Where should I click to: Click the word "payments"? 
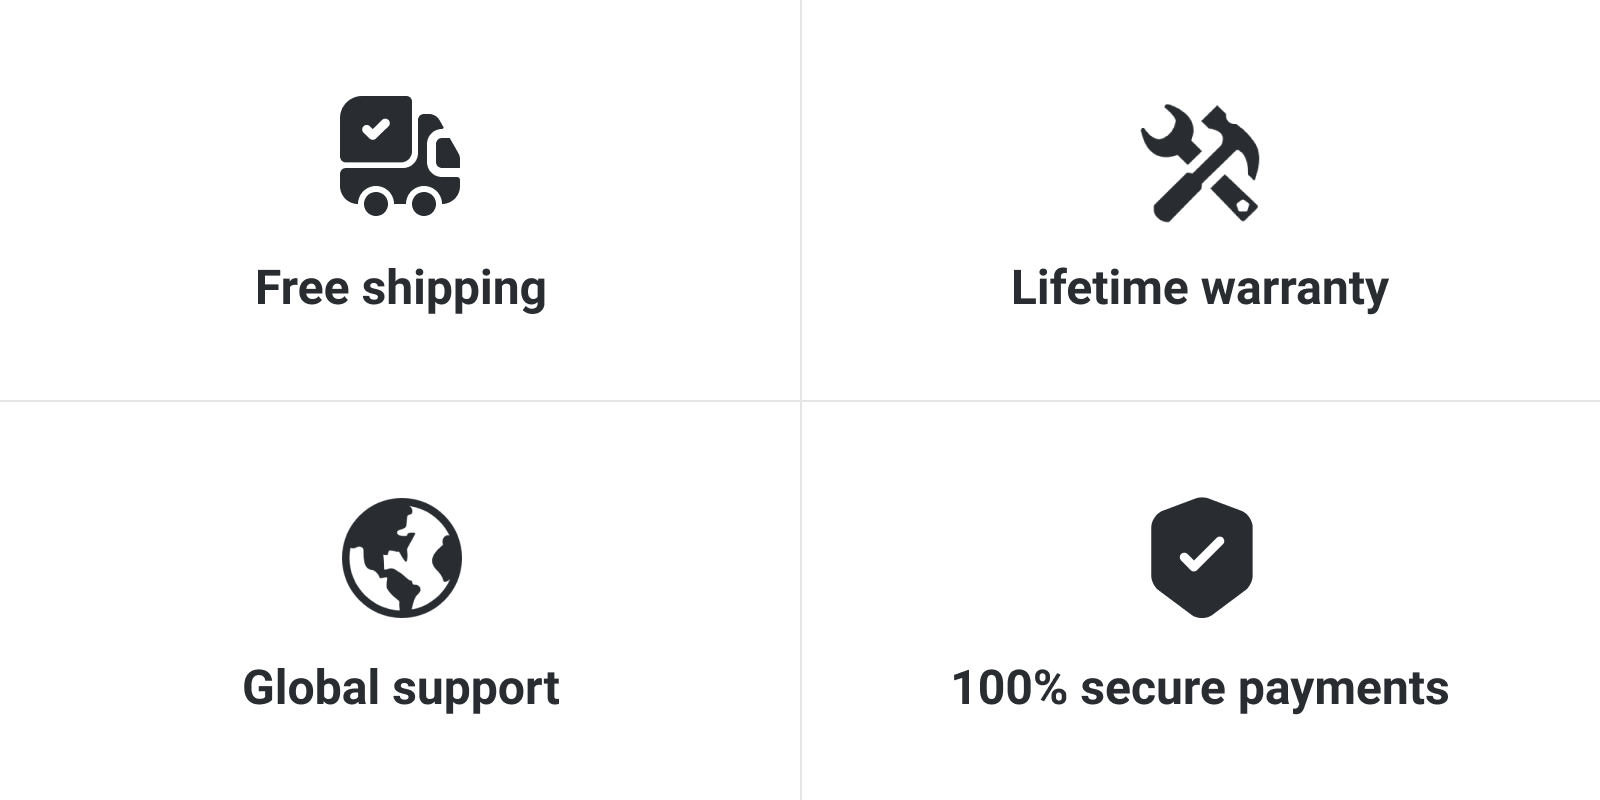click(1343, 691)
